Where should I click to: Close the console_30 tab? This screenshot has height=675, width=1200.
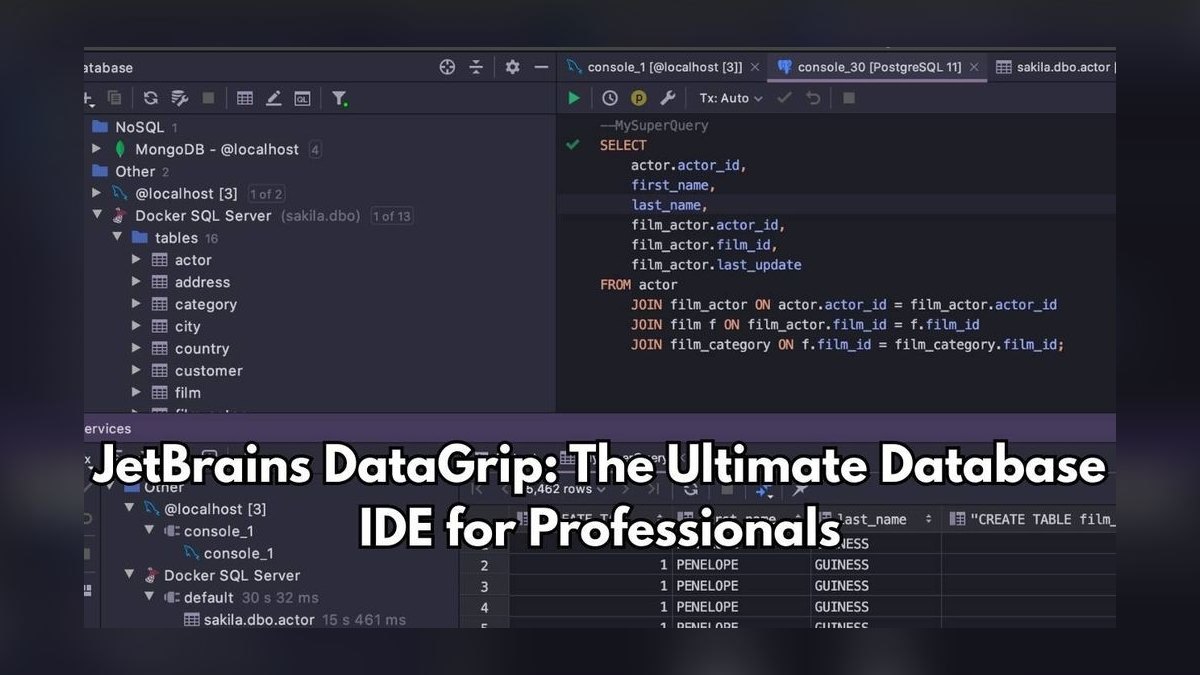[x=974, y=67]
